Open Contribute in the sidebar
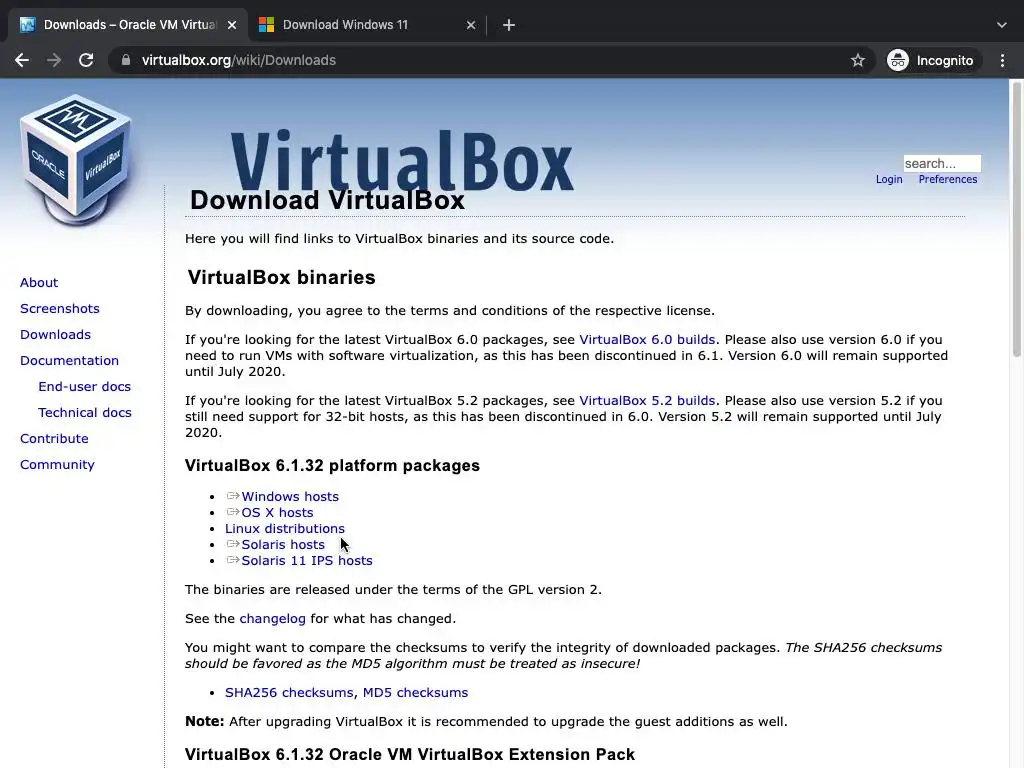The height and width of the screenshot is (768, 1024). (54, 439)
